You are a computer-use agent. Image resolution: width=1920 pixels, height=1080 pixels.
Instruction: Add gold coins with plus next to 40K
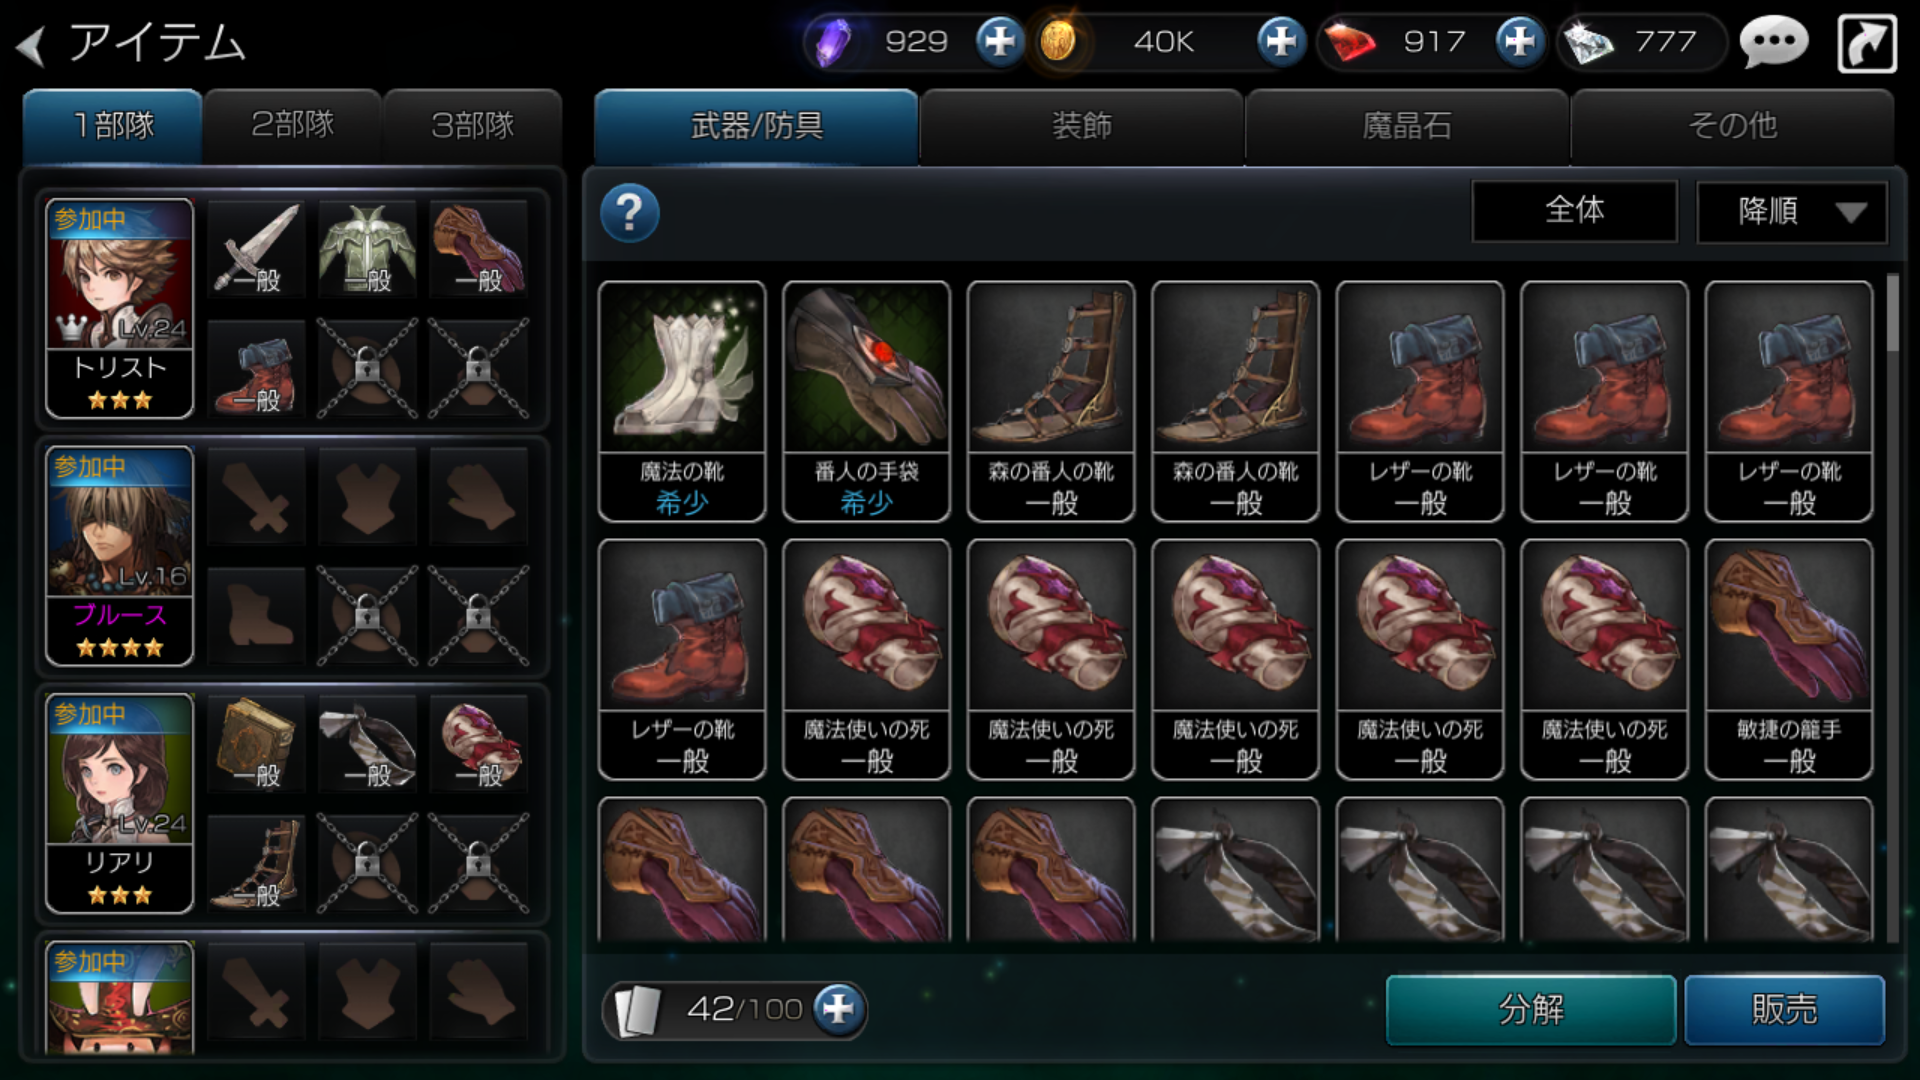(x=1280, y=41)
